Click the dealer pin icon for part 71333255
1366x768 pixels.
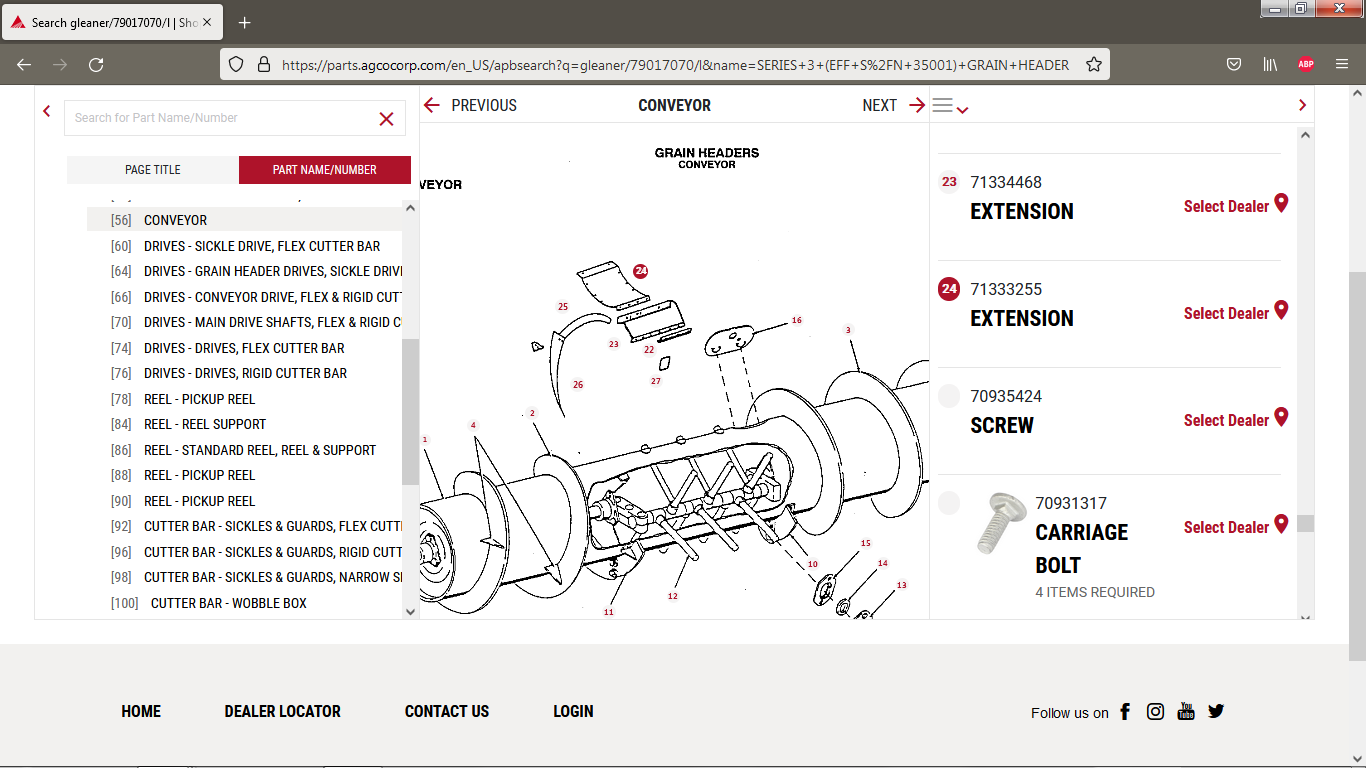[x=1281, y=310]
